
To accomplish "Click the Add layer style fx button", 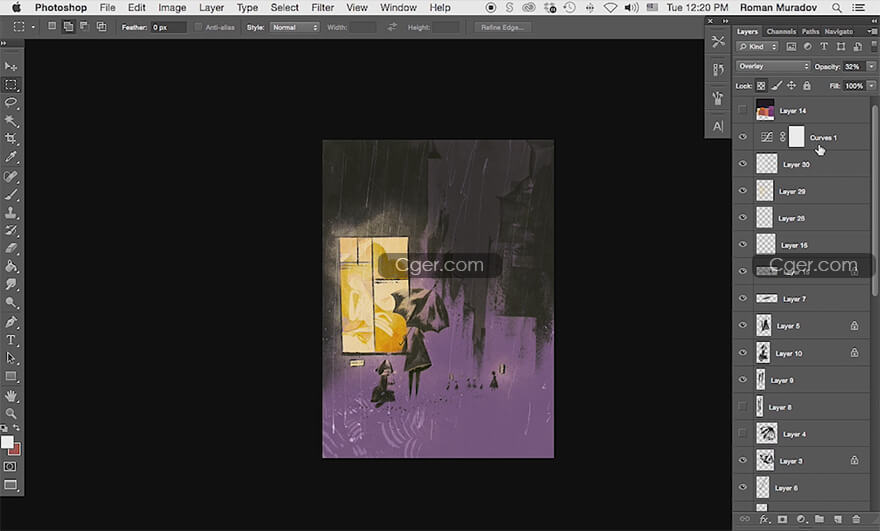I will (764, 520).
